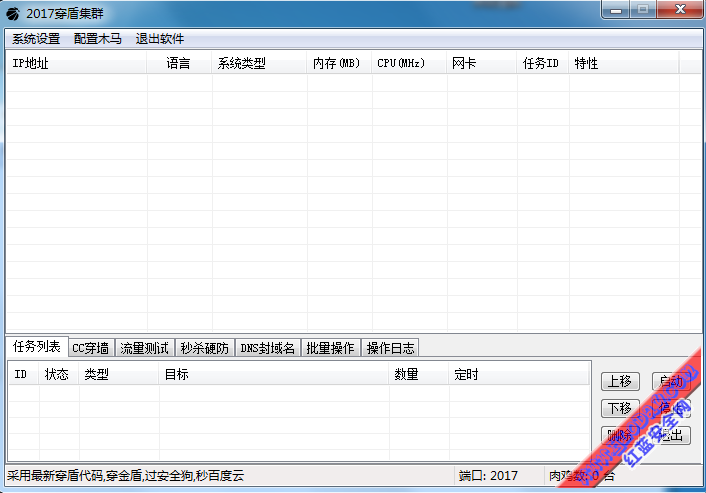The image size is (706, 493).
Task: Select the 秒杀硬防 tab
Action: coord(204,348)
